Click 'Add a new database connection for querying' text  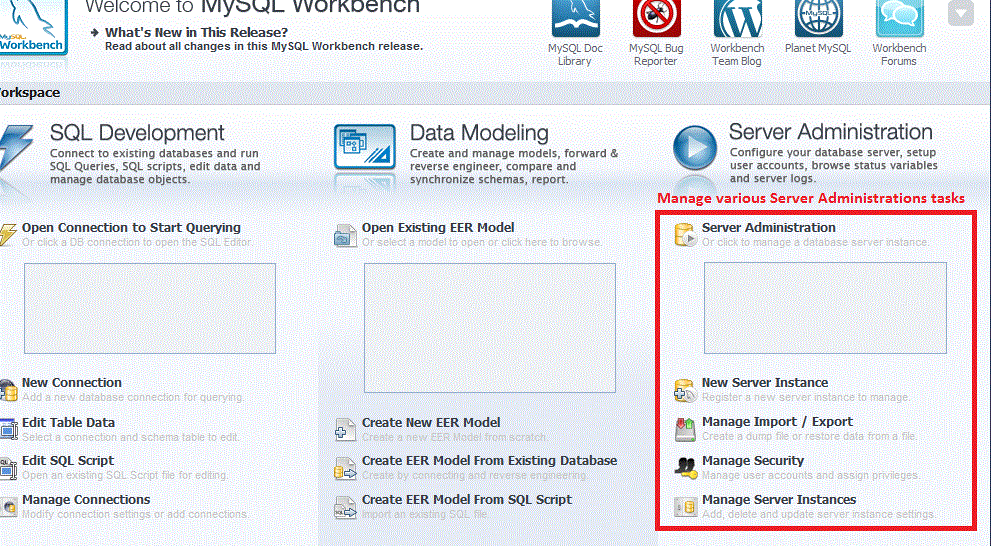pyautogui.click(x=133, y=397)
